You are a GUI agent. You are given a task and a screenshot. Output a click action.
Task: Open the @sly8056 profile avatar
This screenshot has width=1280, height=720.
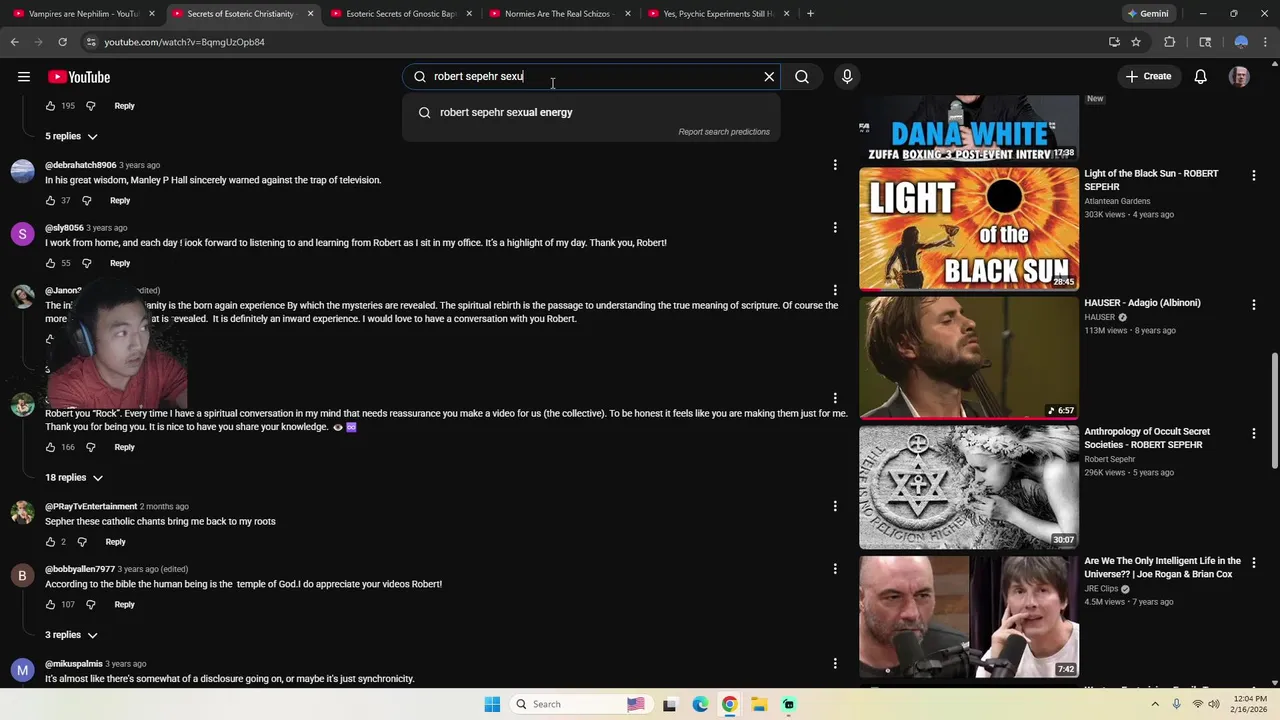[x=22, y=234]
